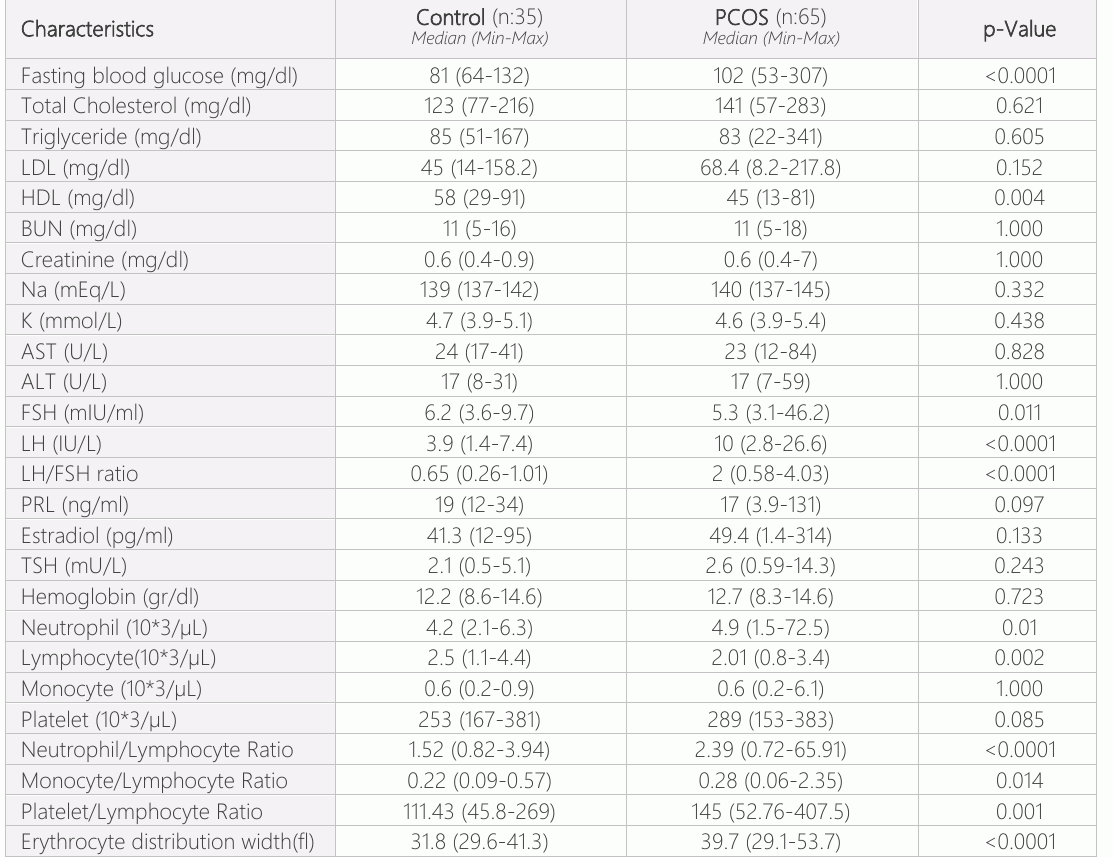Click the Triglyceride PCOS value 83 (22-341)
This screenshot has width=1113, height=857.
click(771, 136)
